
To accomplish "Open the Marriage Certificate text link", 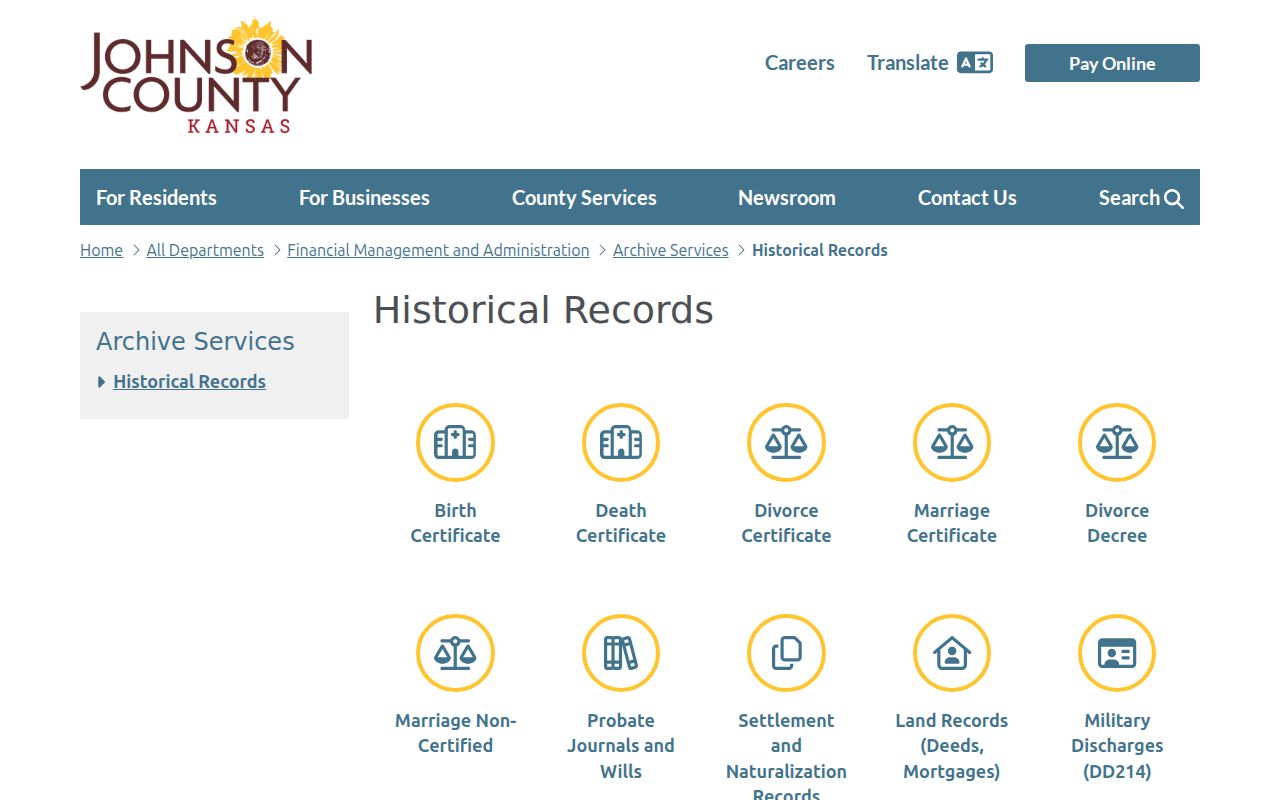I will click(x=952, y=523).
